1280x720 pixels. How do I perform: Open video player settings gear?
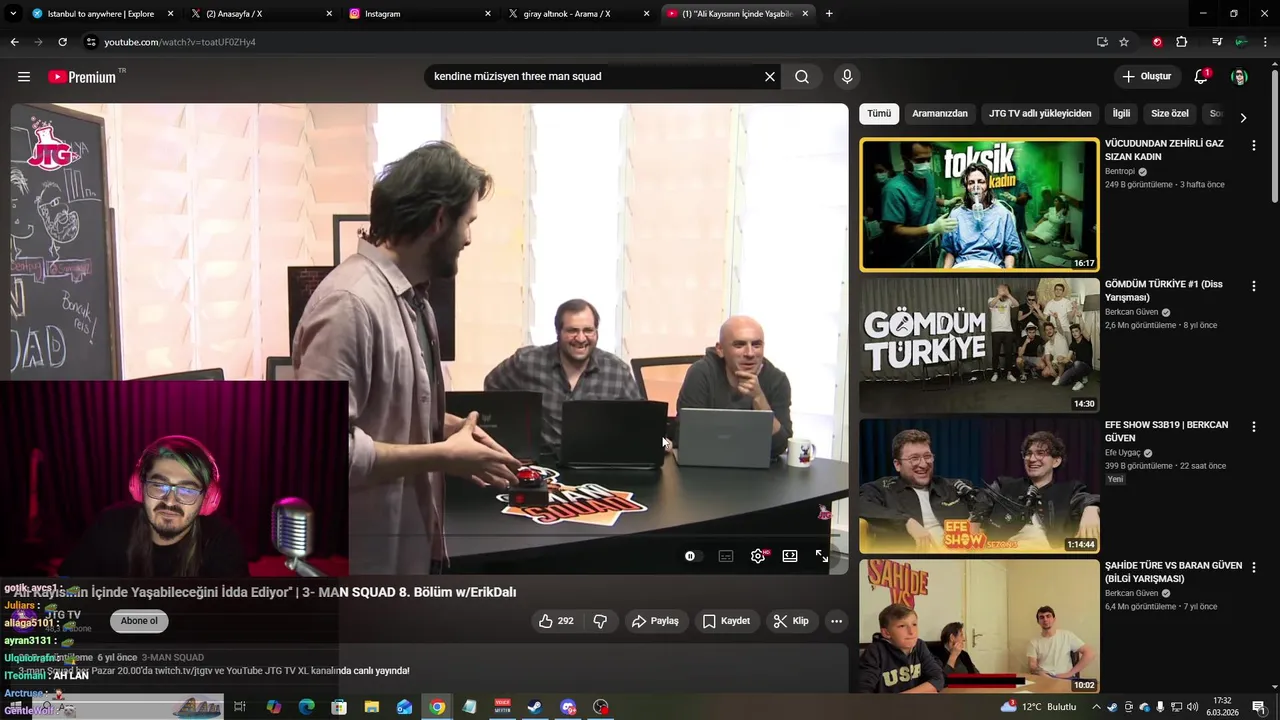(758, 556)
